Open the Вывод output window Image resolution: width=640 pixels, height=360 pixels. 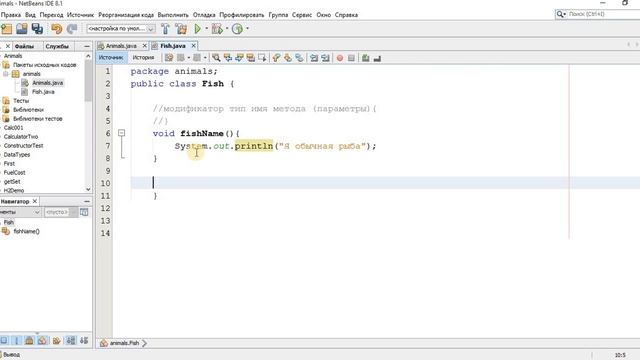click(11, 355)
